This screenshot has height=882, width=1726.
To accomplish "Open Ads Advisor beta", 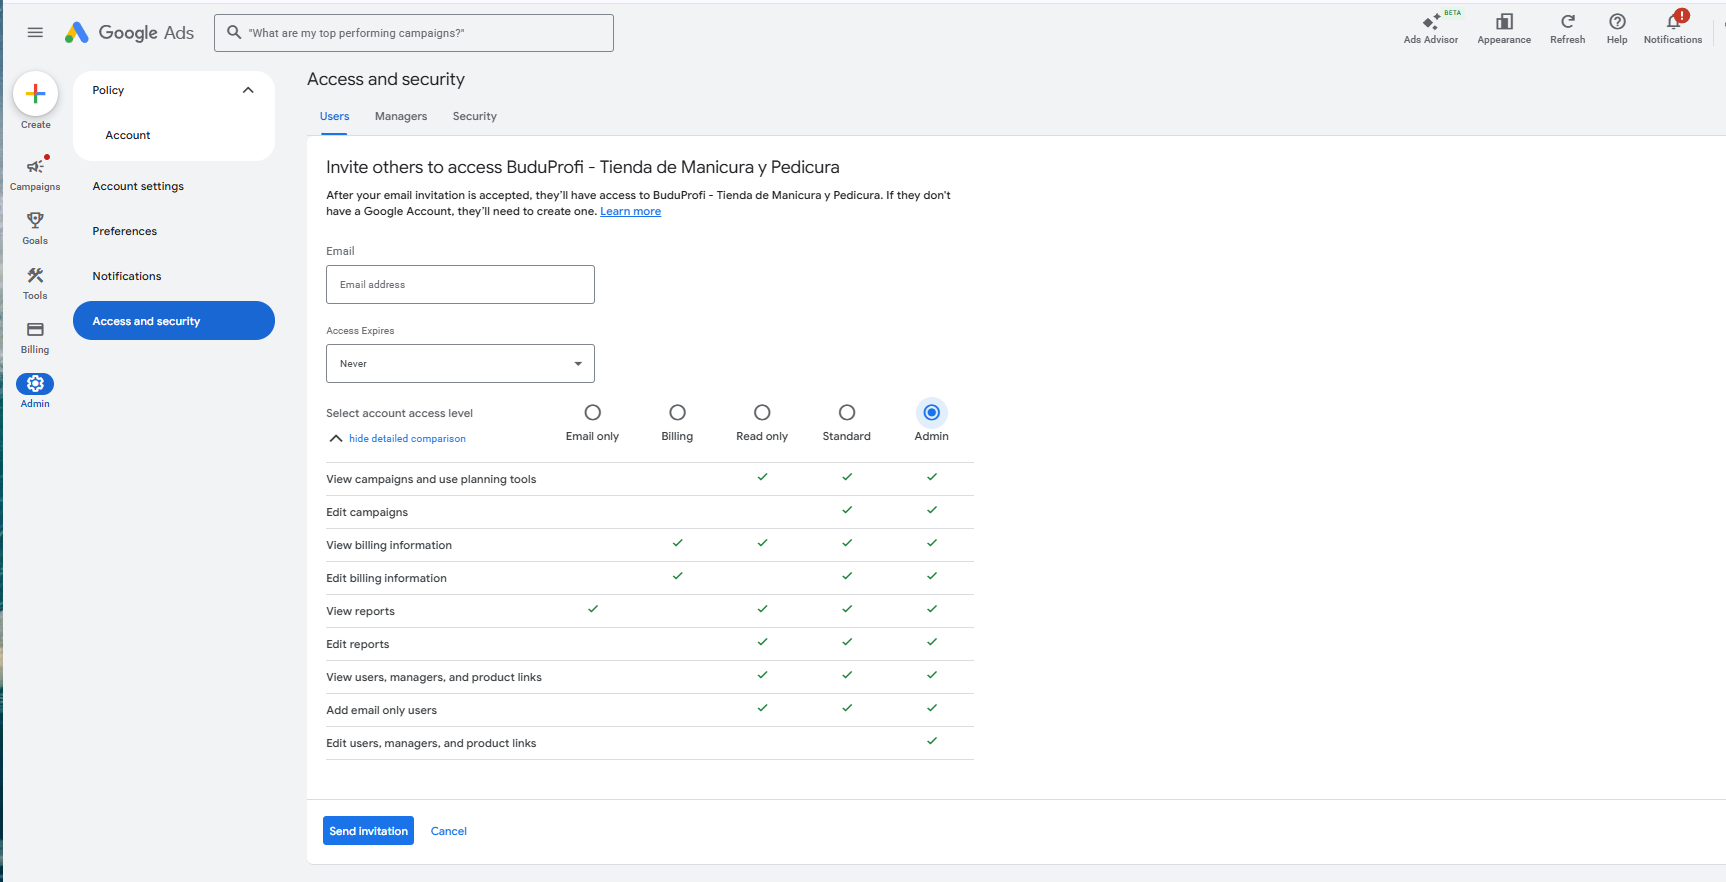I will click(x=1430, y=27).
